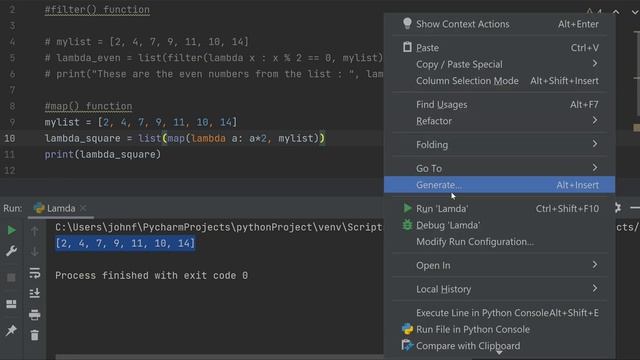Open Copy / Paste Special entry
This screenshot has height=360, width=640.
500,64
